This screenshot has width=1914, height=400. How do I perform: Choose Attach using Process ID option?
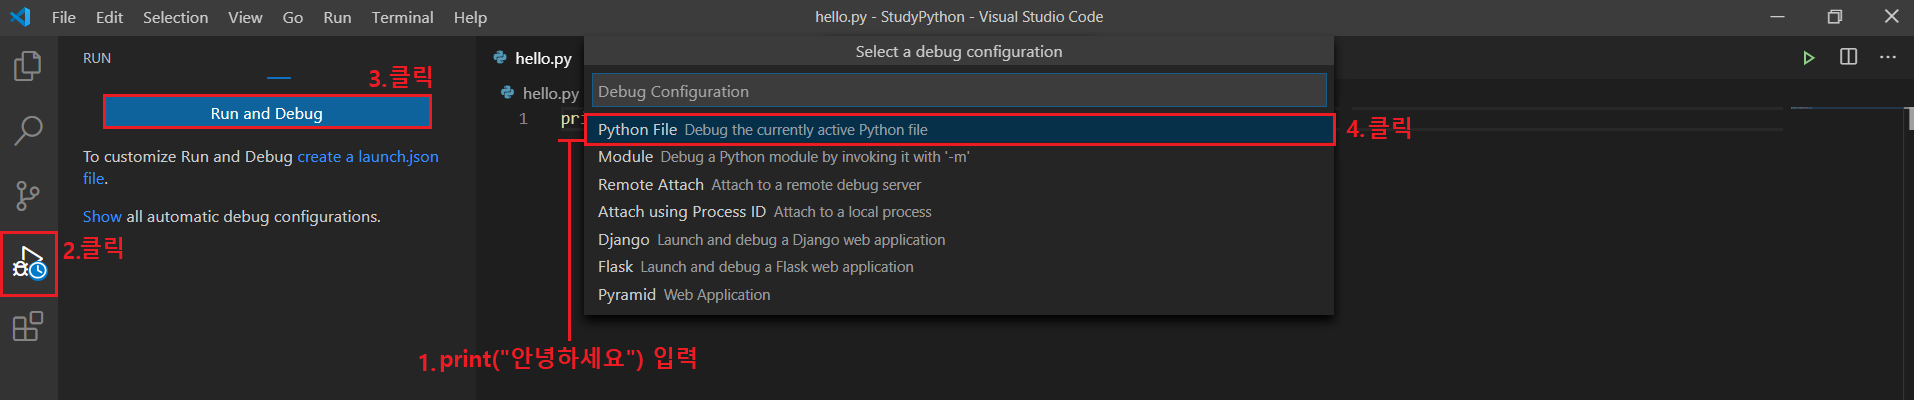click(x=959, y=212)
